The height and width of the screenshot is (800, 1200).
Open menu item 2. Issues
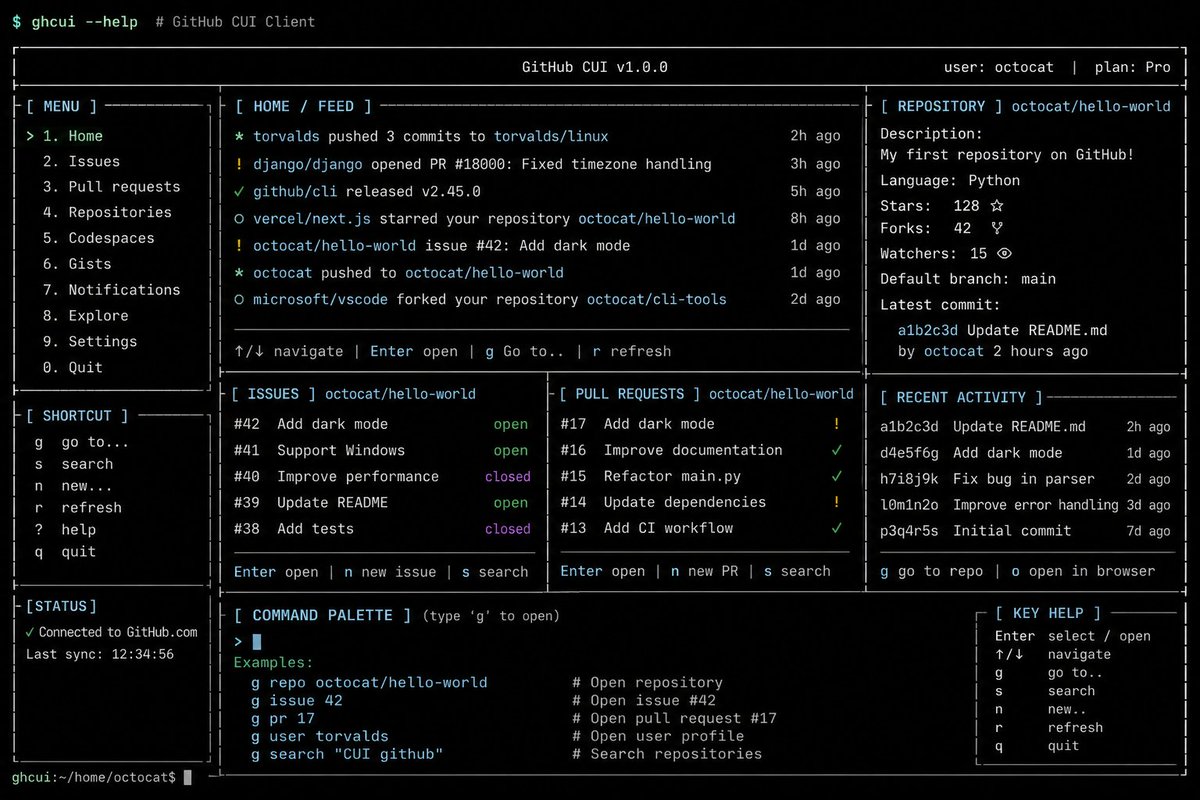click(x=81, y=161)
